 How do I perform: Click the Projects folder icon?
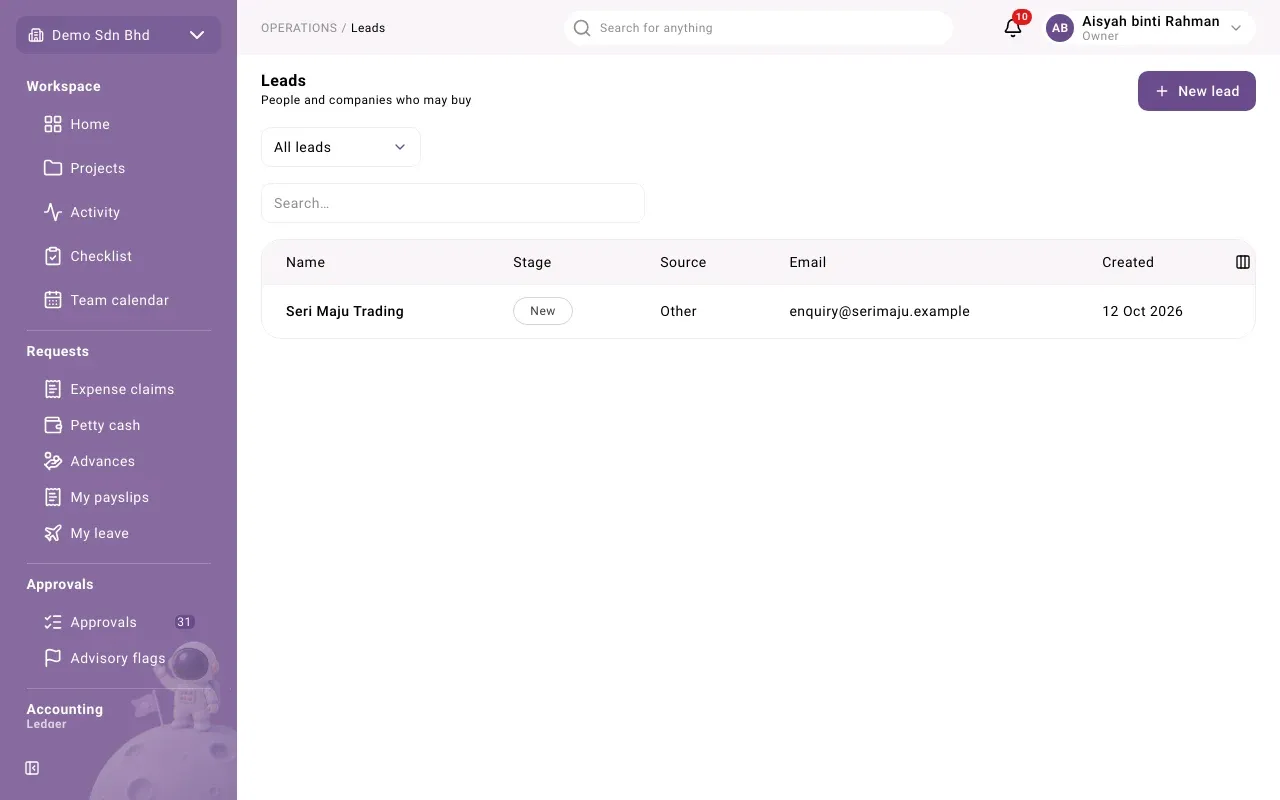(x=53, y=168)
